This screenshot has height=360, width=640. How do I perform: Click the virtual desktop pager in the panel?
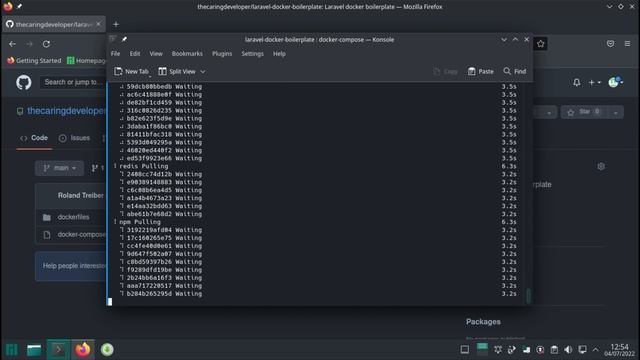click(x=482, y=349)
